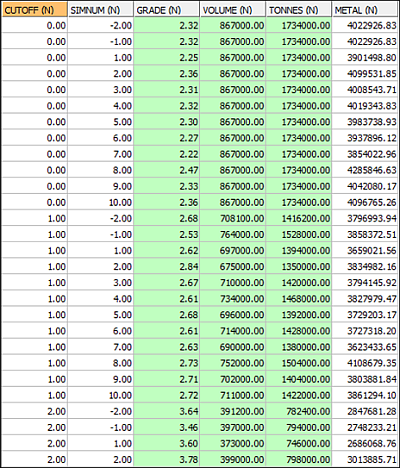This screenshot has width=400, height=468.
Task: Click metal cell 4285846.63
Action: tap(366, 170)
